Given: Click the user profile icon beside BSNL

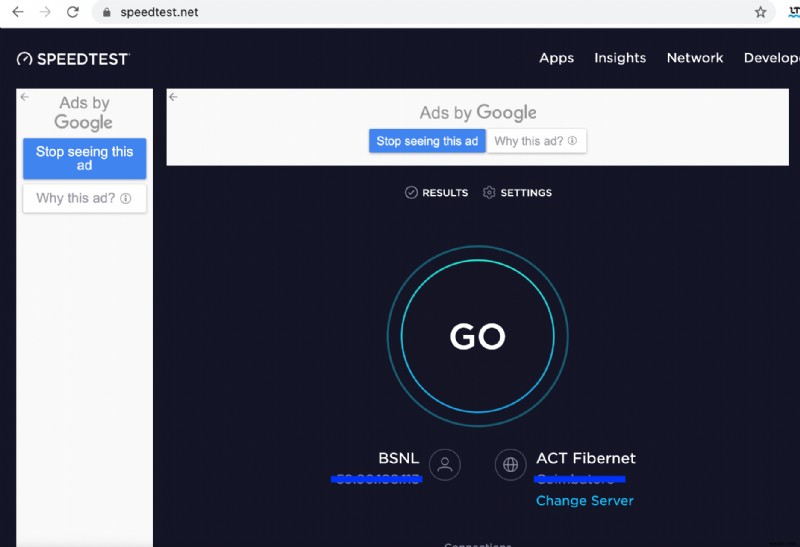Looking at the screenshot, I should [445, 464].
